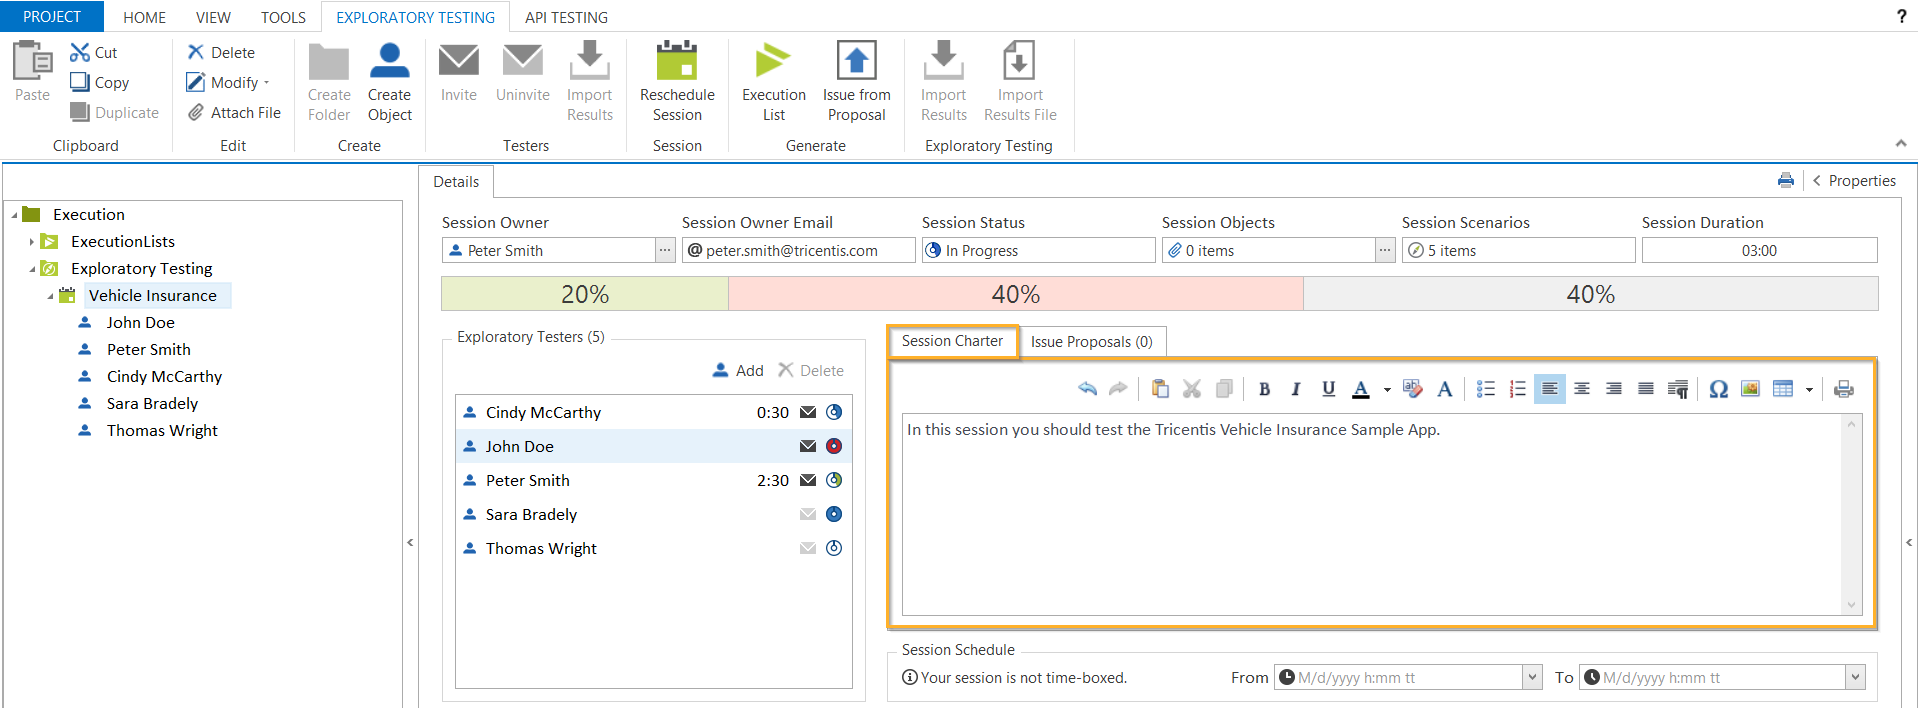The width and height of the screenshot is (1918, 708).
Task: Click the insert image icon in the charter toolbar
Action: pos(1750,389)
